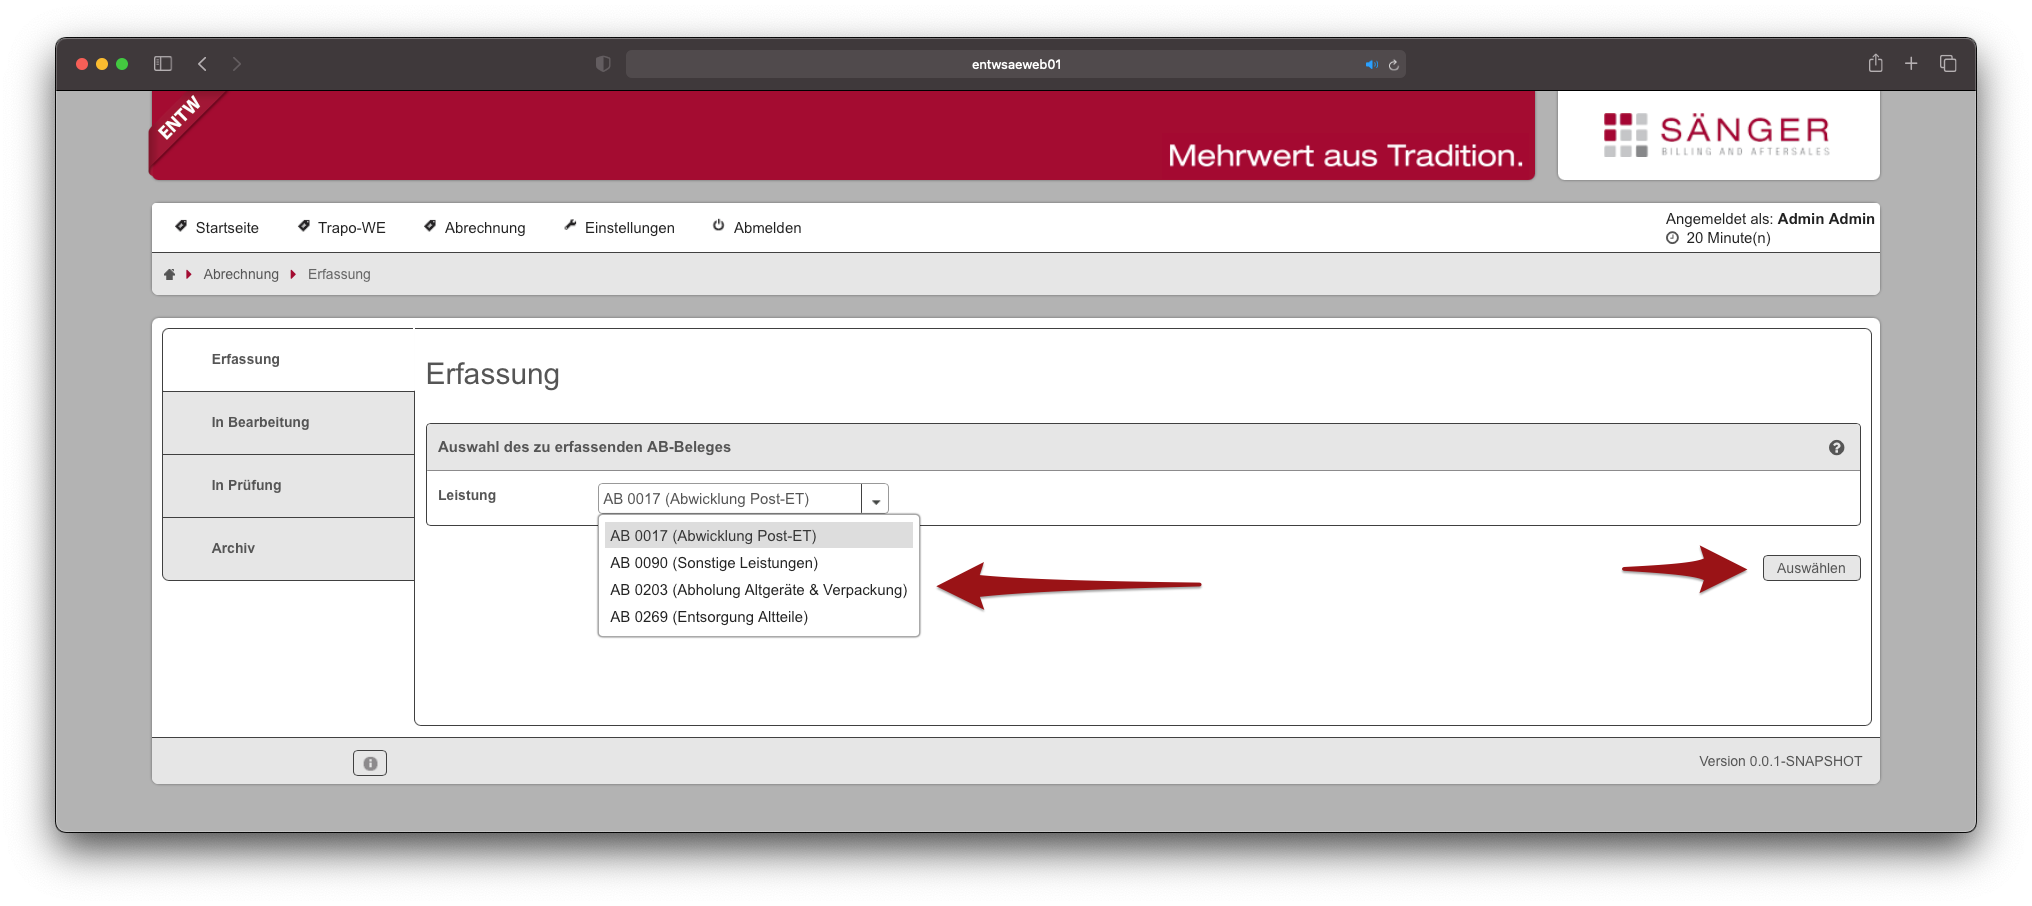Click the Version 0.0.1-SNAPSHOT text
Viewport: 2032px width, 906px height.
coord(1780,761)
